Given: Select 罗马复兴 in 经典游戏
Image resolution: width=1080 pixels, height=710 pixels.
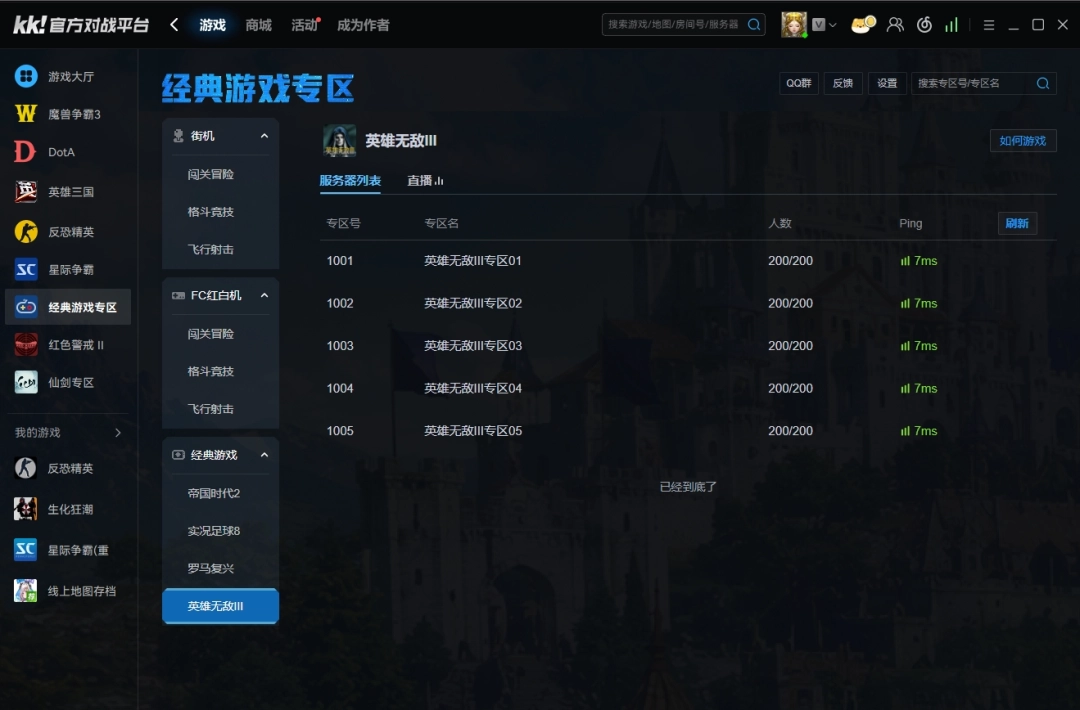Looking at the screenshot, I should coord(211,568).
